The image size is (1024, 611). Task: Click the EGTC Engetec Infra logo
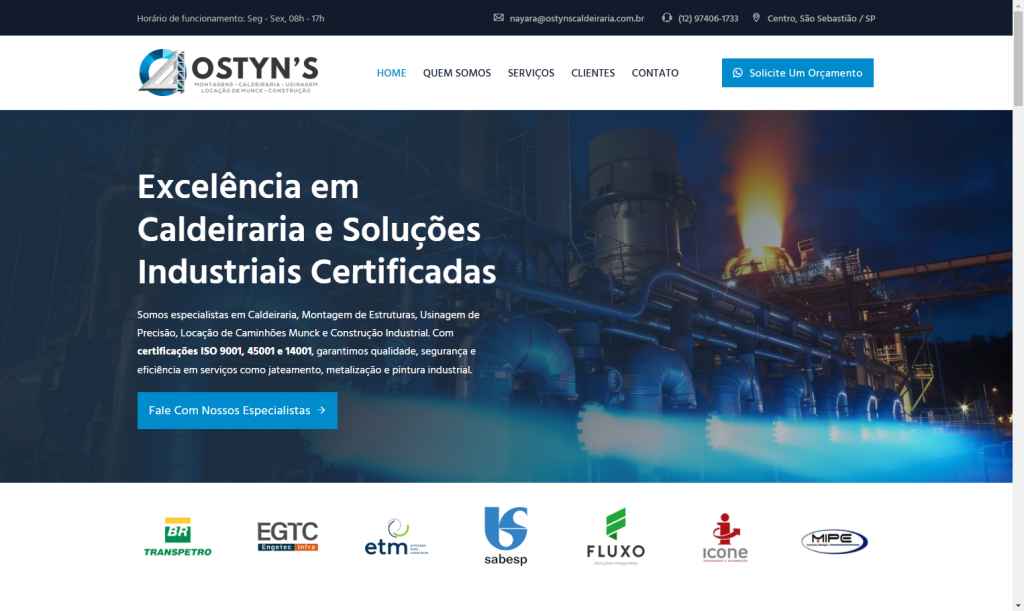pyautogui.click(x=288, y=537)
